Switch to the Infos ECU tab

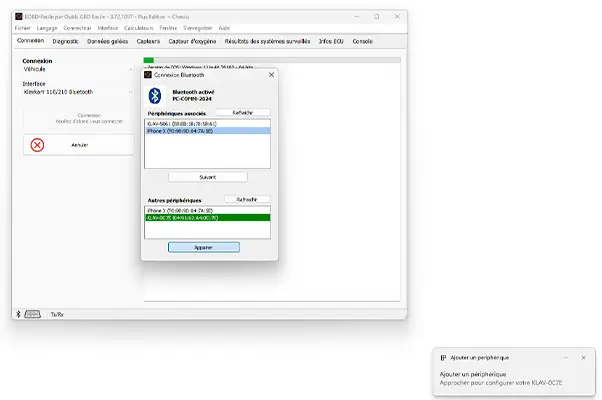pyautogui.click(x=331, y=41)
